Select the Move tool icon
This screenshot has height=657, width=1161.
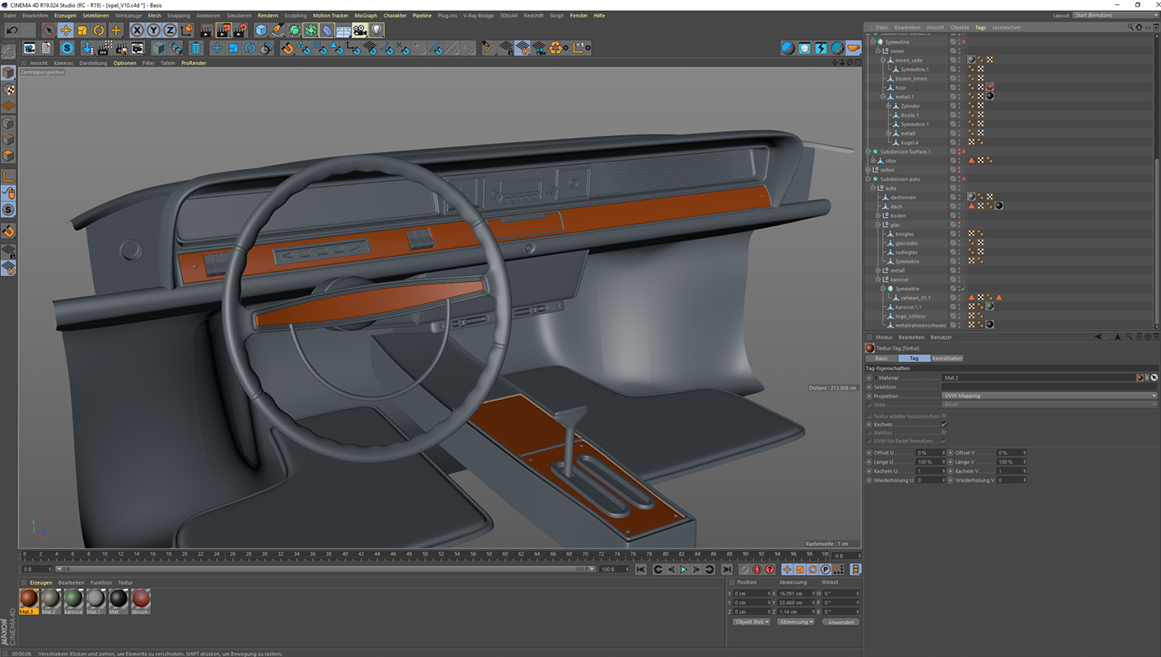66,31
